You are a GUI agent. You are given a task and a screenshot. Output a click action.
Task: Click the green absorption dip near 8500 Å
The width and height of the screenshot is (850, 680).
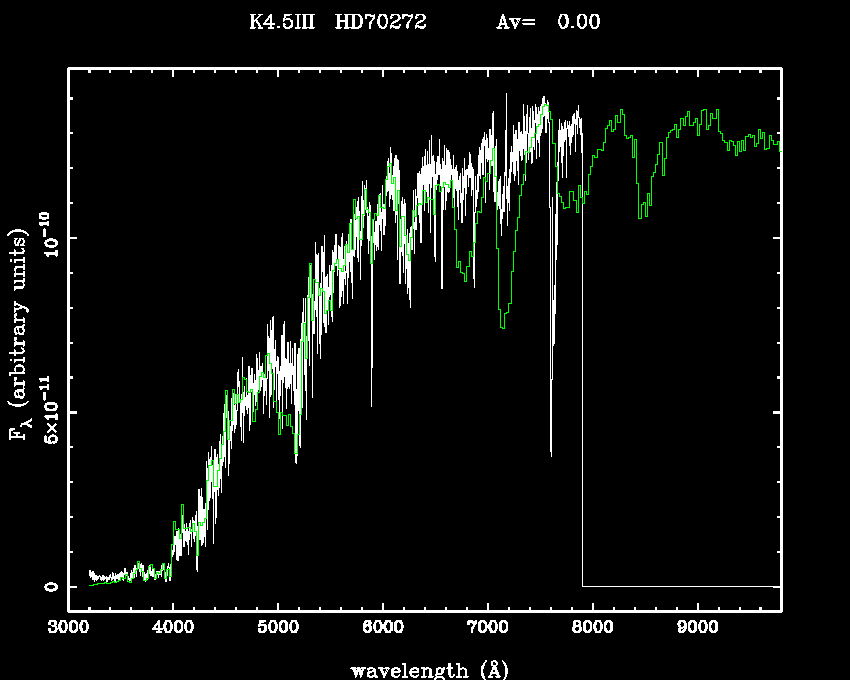tap(640, 215)
